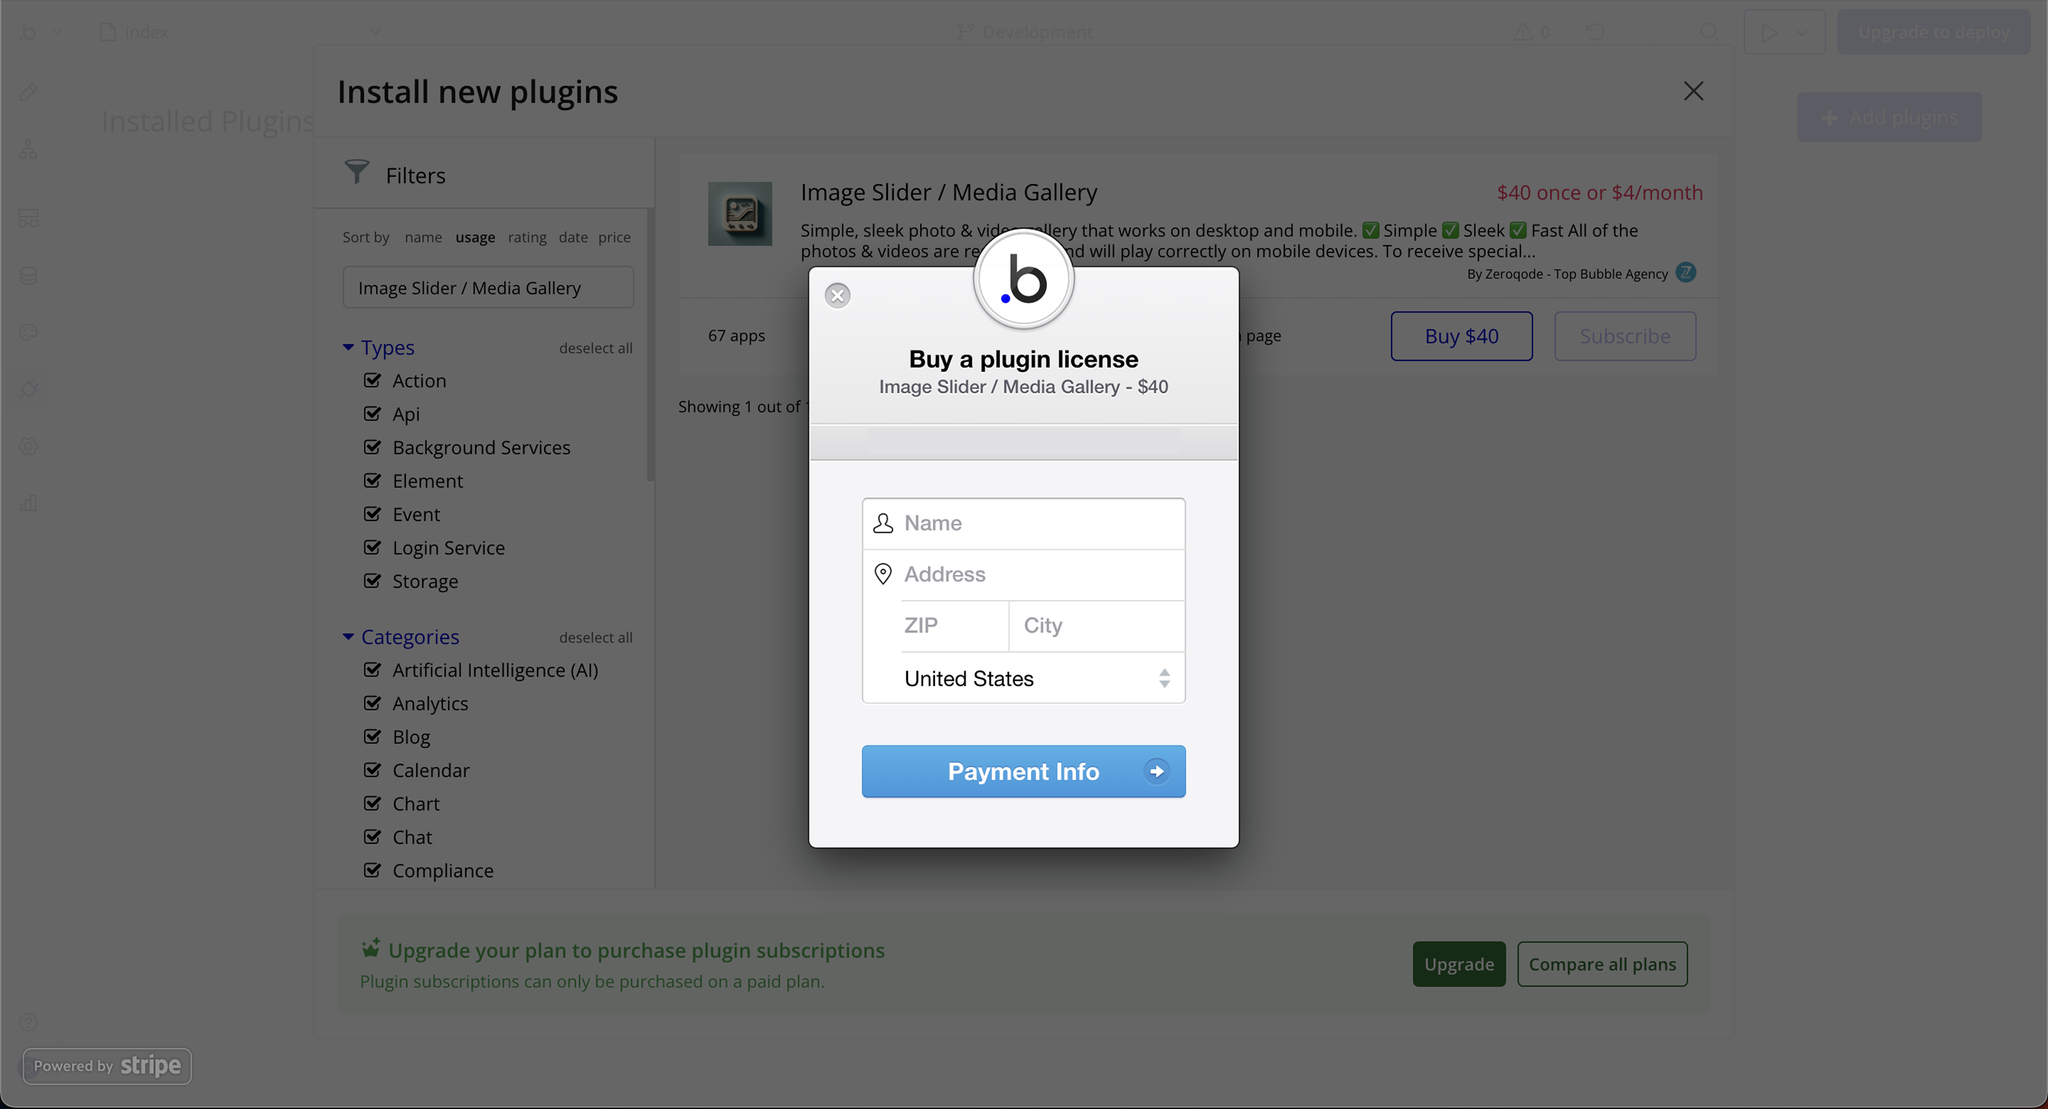
Task: Uncheck the Background Services type filter
Action: pyautogui.click(x=373, y=447)
